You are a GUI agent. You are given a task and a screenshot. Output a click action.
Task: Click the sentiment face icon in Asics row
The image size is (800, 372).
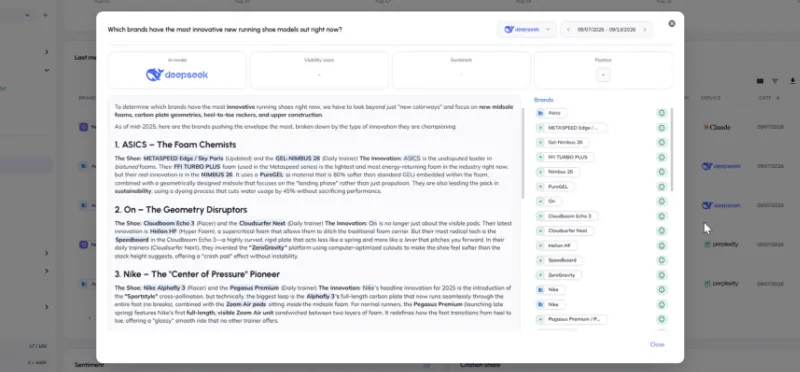tap(662, 113)
